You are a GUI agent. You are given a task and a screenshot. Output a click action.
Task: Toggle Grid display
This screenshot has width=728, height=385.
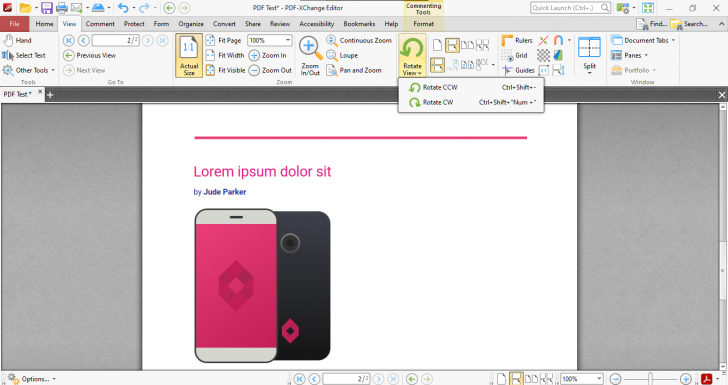514,55
